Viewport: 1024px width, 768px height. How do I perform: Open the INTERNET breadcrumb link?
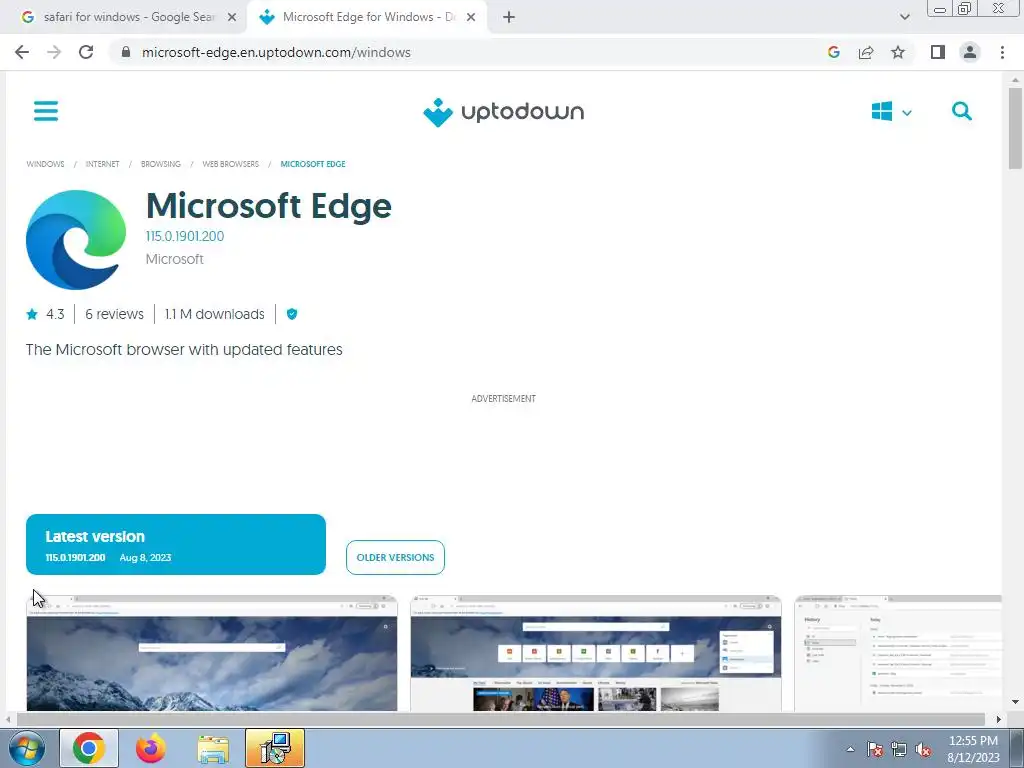[103, 164]
